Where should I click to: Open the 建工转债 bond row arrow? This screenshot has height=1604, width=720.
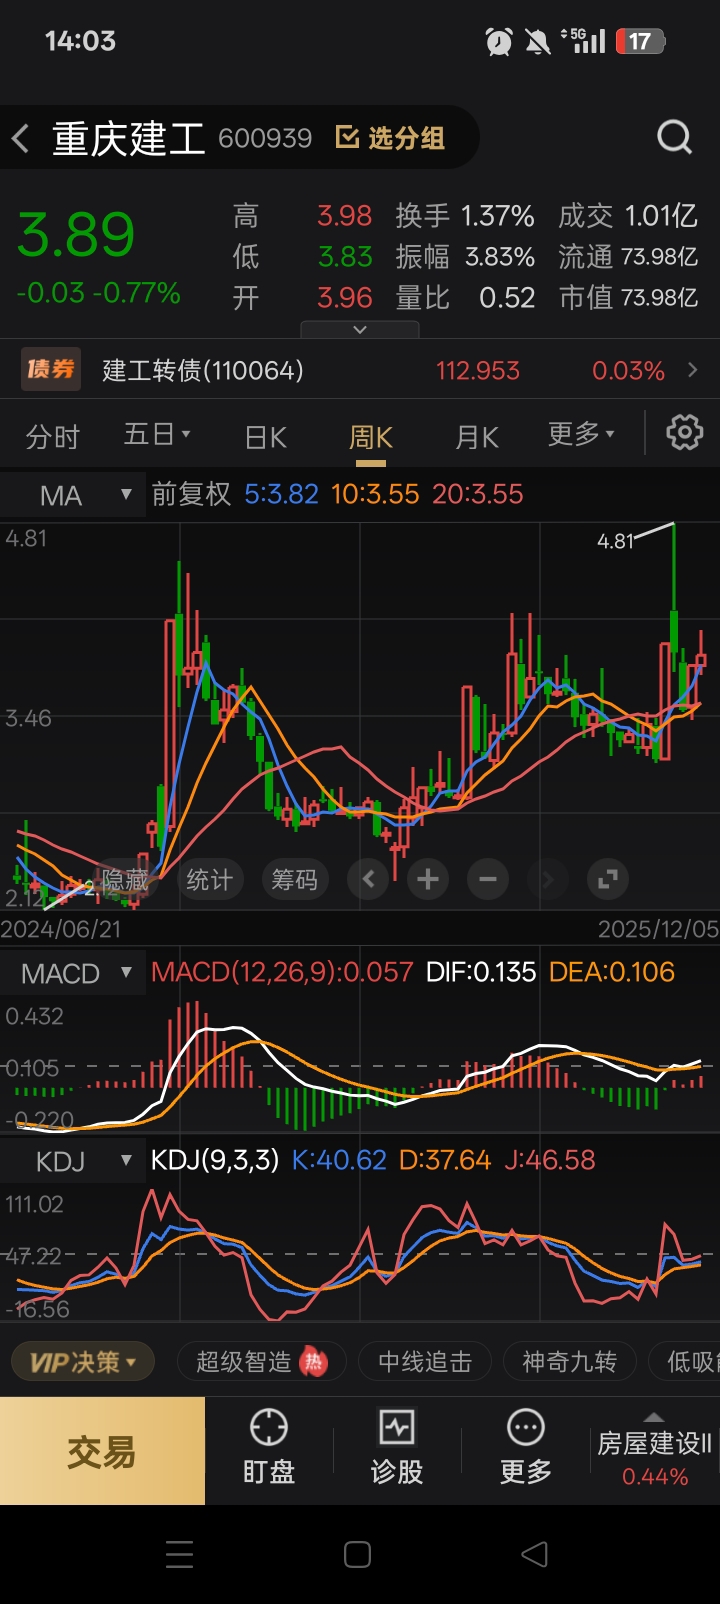coord(693,370)
